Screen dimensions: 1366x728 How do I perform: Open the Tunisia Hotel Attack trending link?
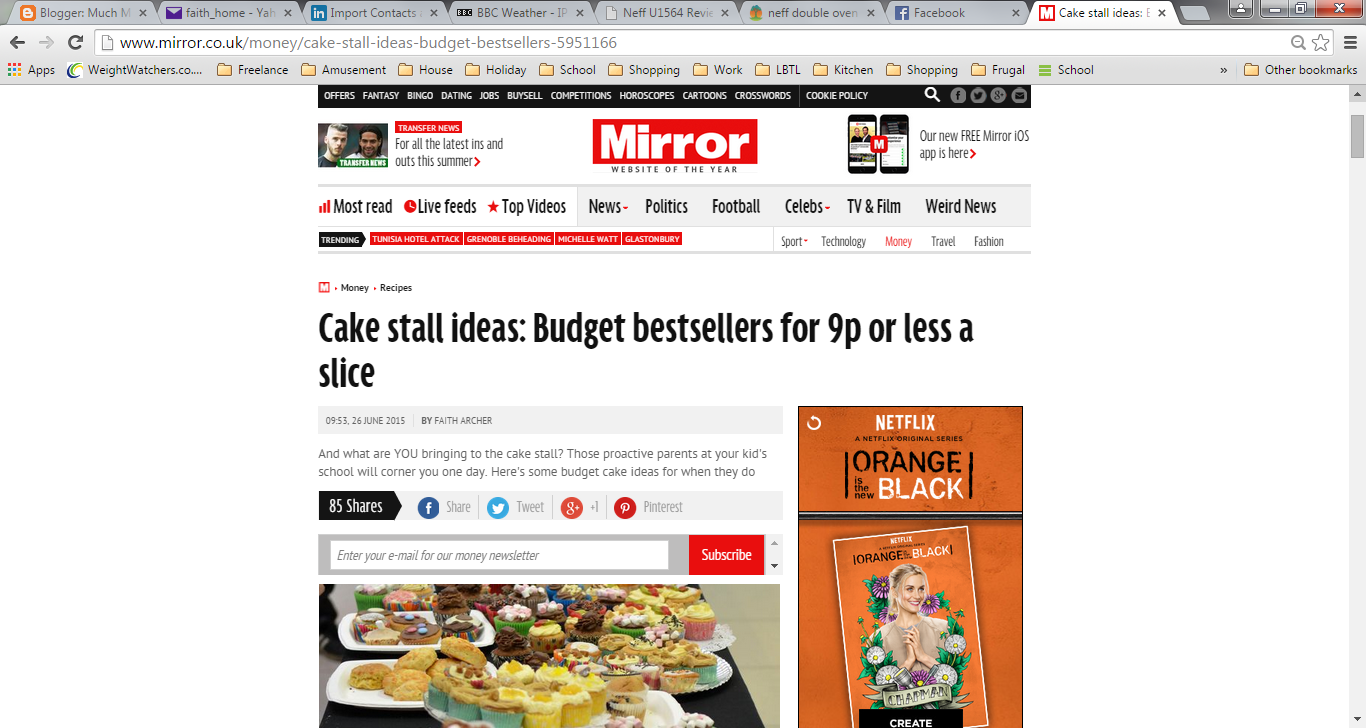[x=416, y=239]
